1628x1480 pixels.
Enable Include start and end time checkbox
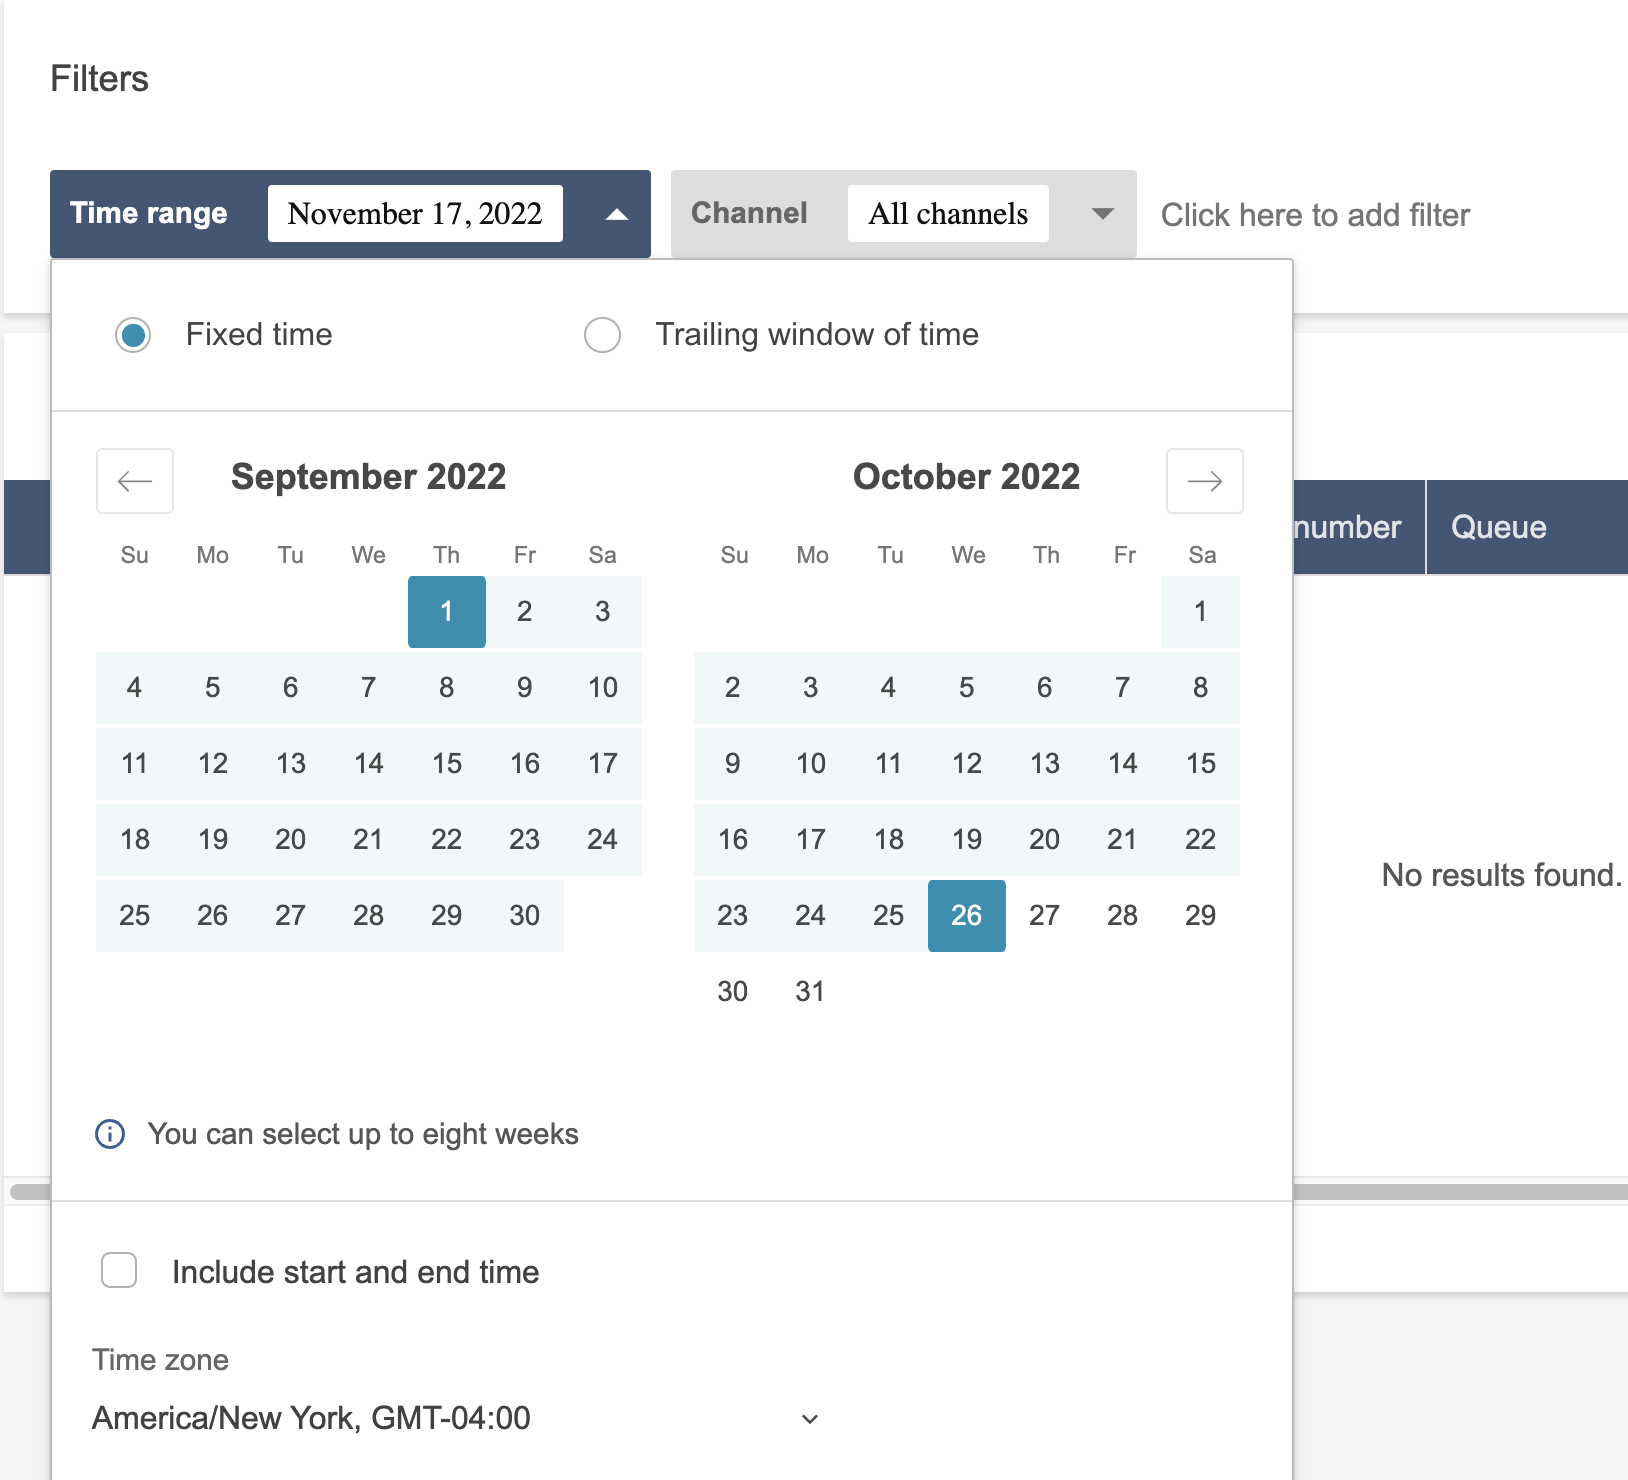(x=119, y=1271)
